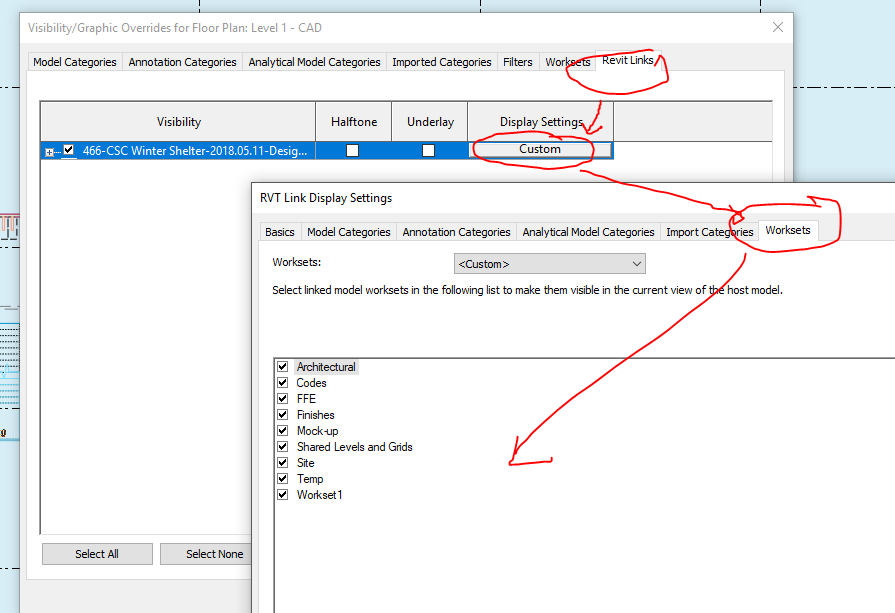Toggle the FFE workset checkbox

(283, 398)
